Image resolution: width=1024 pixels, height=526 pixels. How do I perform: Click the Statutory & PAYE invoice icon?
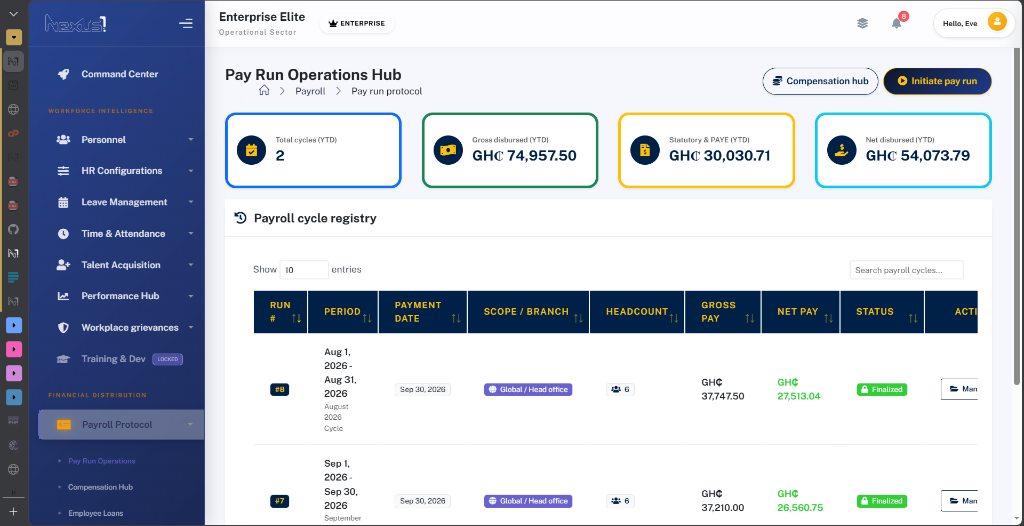[645, 150]
